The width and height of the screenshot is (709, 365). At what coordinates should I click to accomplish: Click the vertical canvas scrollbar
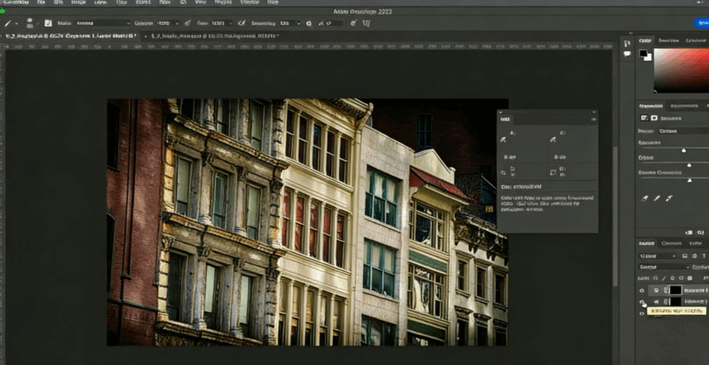tap(614, 216)
